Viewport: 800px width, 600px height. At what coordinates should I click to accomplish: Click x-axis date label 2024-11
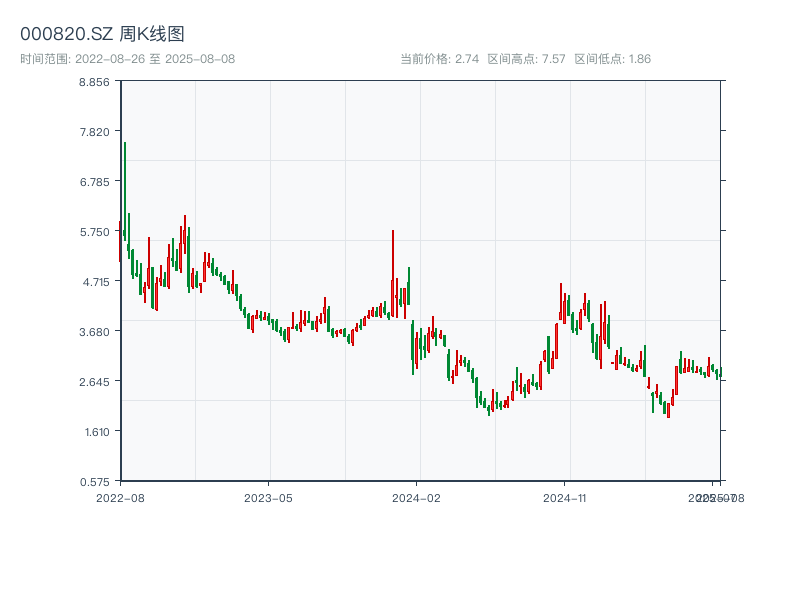point(565,498)
